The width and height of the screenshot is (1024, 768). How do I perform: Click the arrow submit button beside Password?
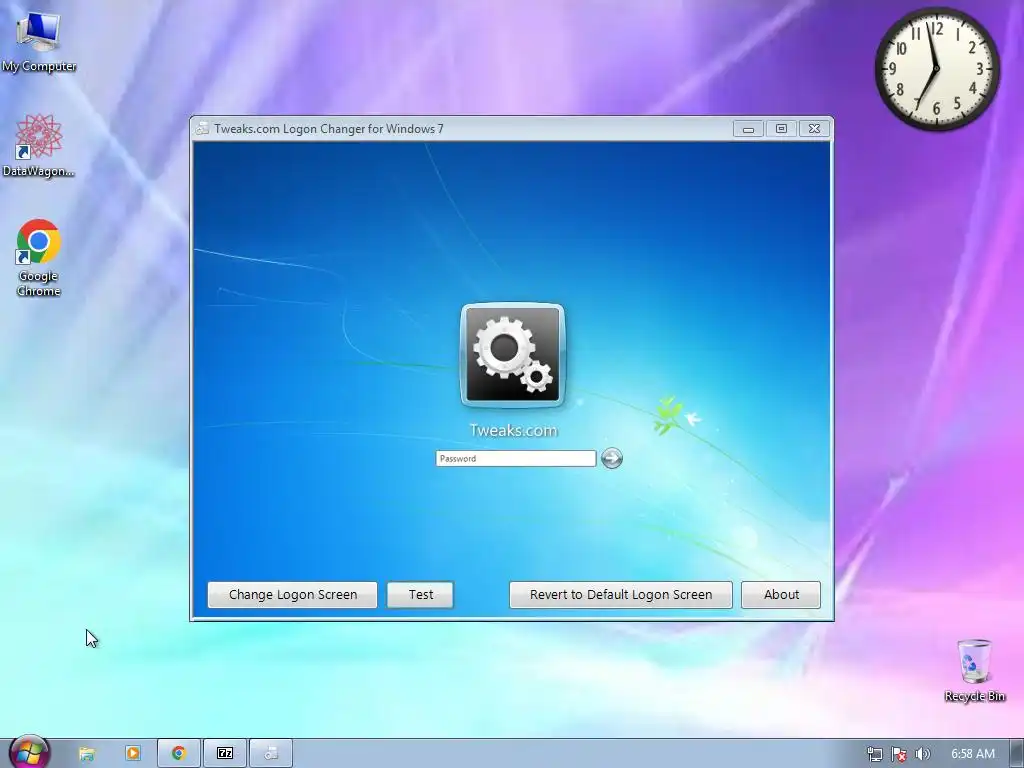[612, 458]
